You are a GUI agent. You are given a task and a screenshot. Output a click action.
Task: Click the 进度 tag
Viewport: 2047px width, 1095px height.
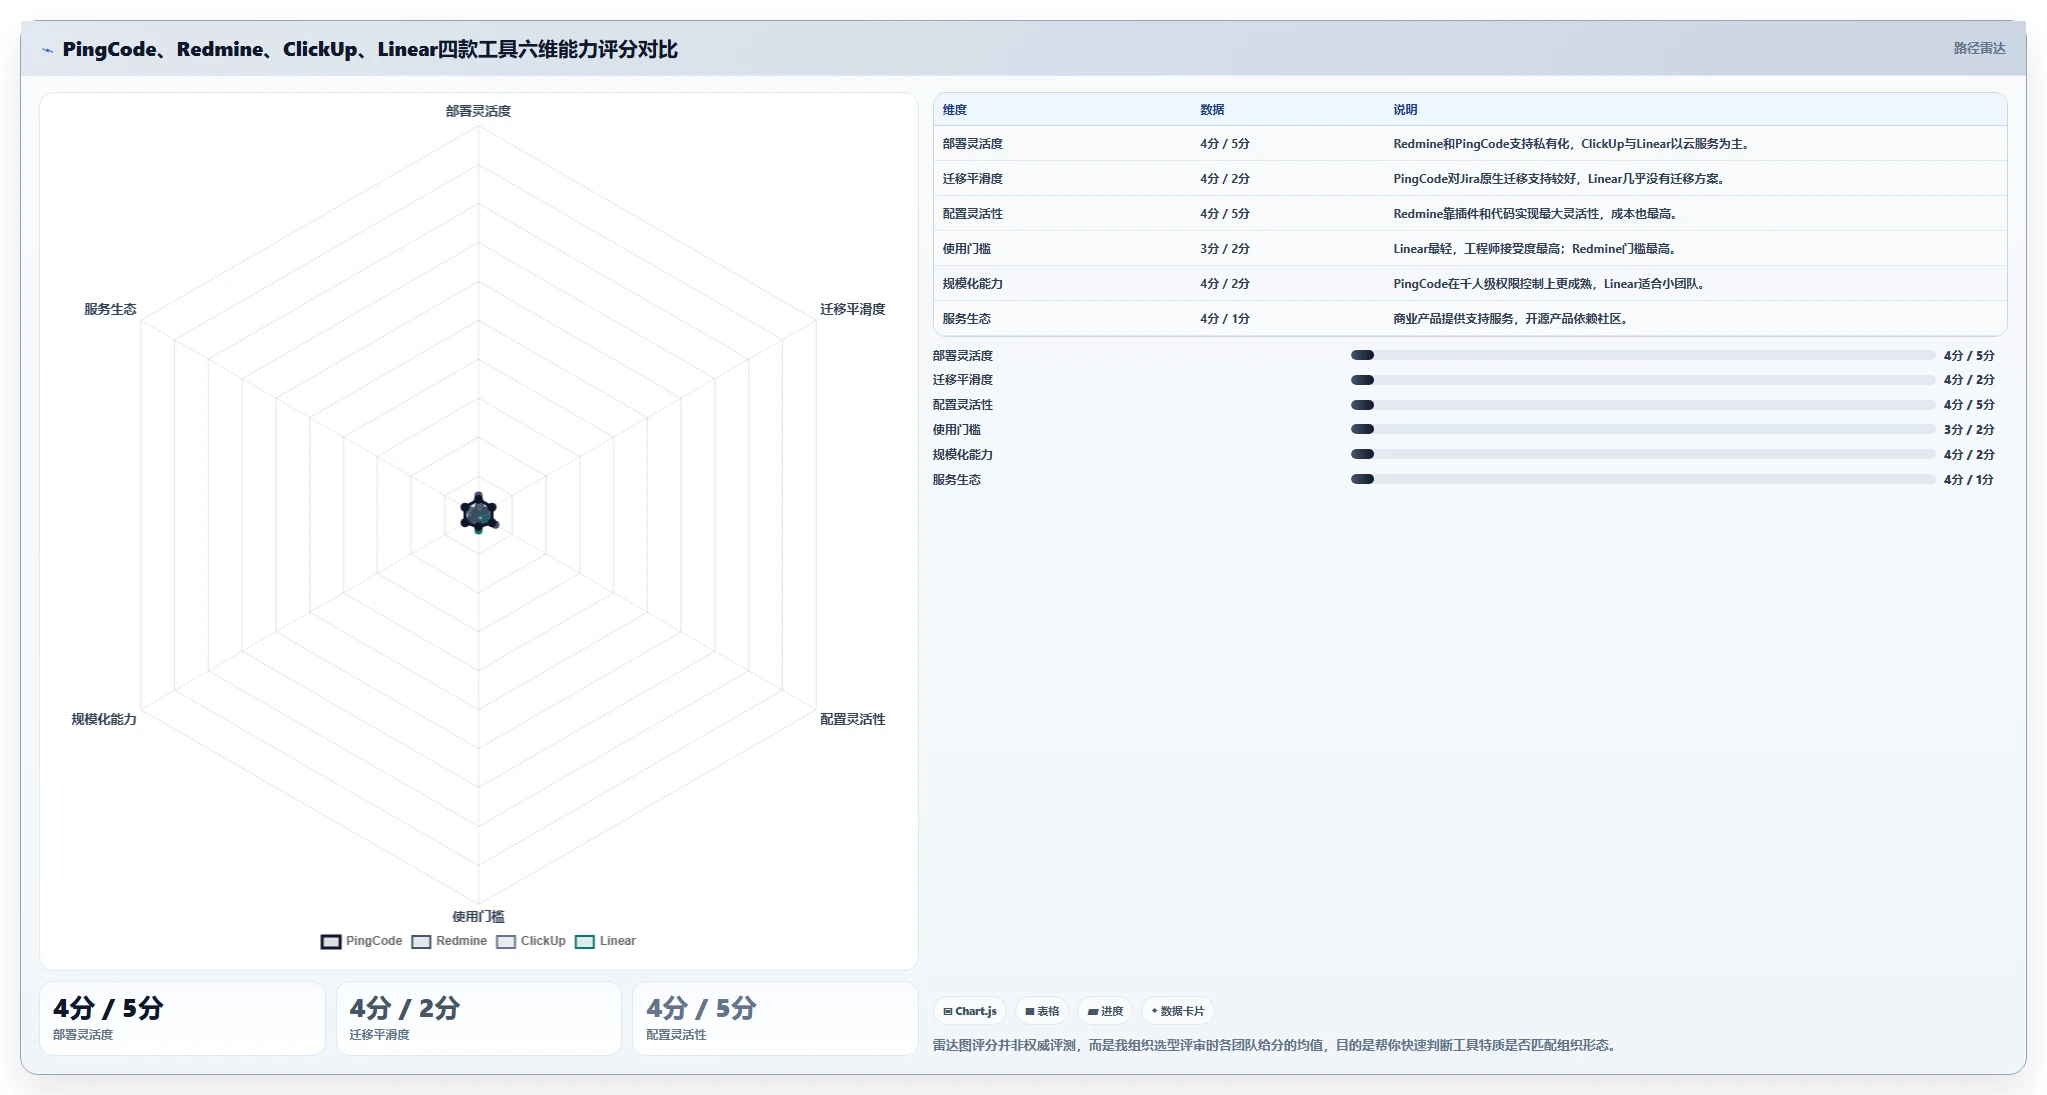pyautogui.click(x=1106, y=1011)
